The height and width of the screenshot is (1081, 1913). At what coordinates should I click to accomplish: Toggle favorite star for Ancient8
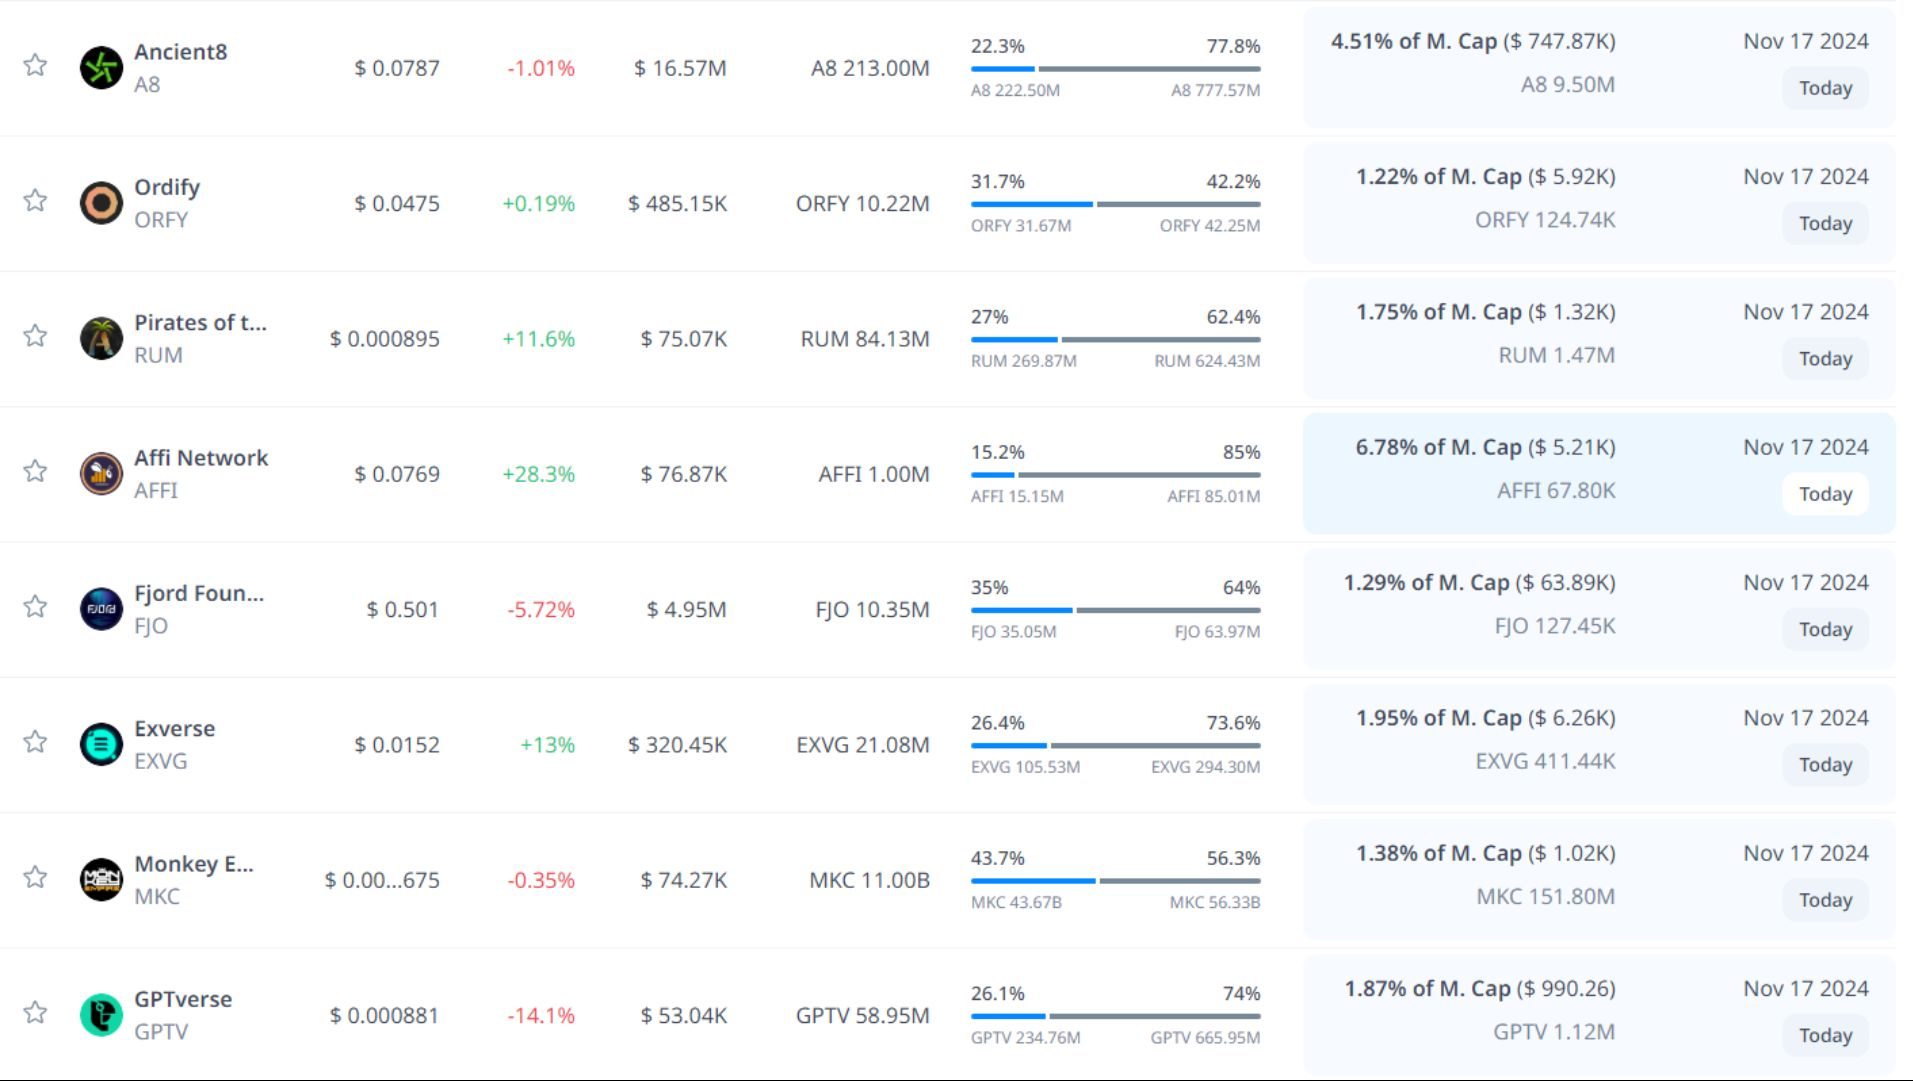35,66
